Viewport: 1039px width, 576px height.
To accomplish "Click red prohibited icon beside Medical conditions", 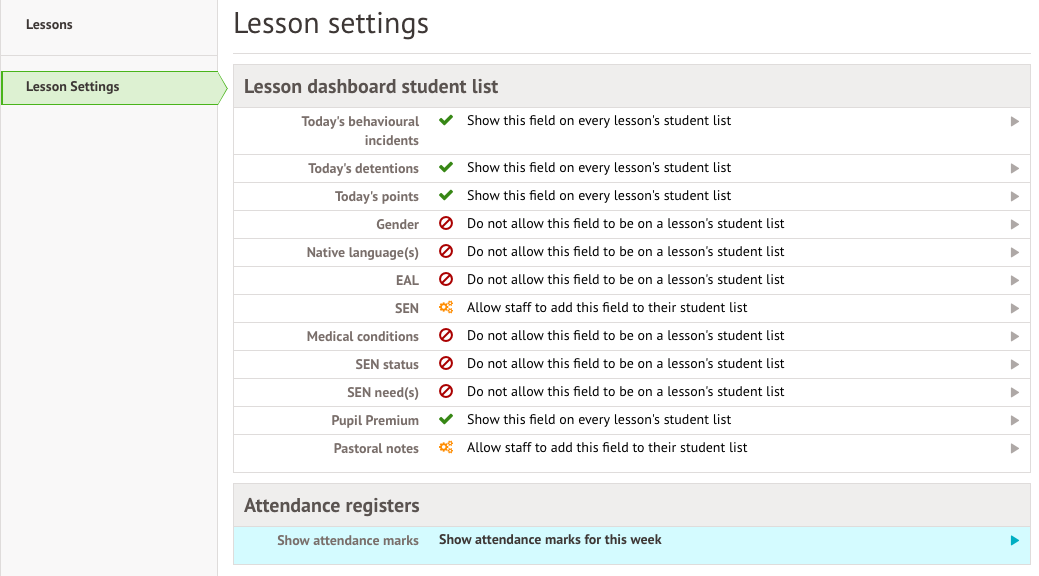I will [446, 335].
